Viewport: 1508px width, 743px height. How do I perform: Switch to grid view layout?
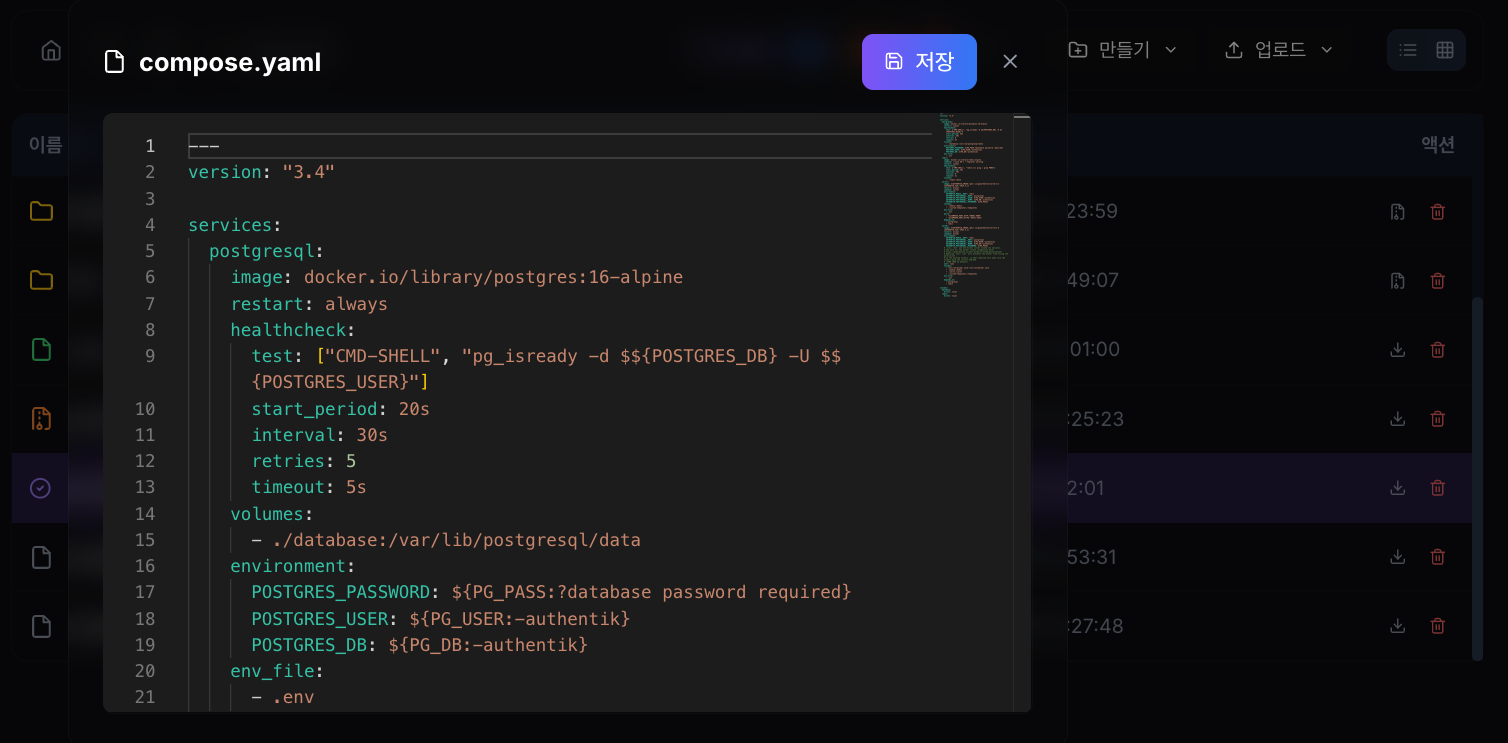click(x=1445, y=50)
